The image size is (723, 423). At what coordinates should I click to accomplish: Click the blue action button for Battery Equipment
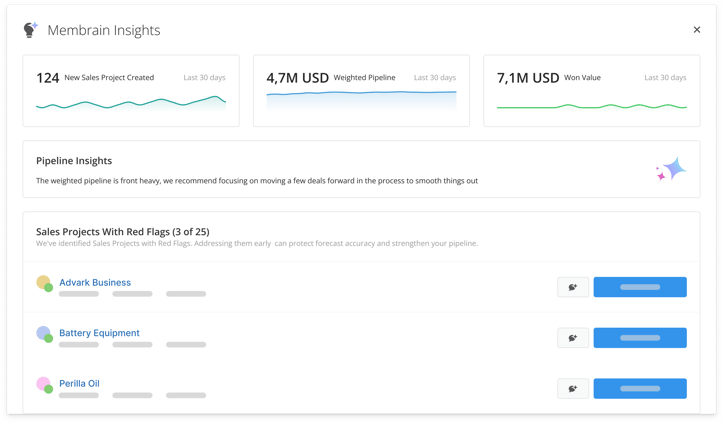[x=640, y=338]
